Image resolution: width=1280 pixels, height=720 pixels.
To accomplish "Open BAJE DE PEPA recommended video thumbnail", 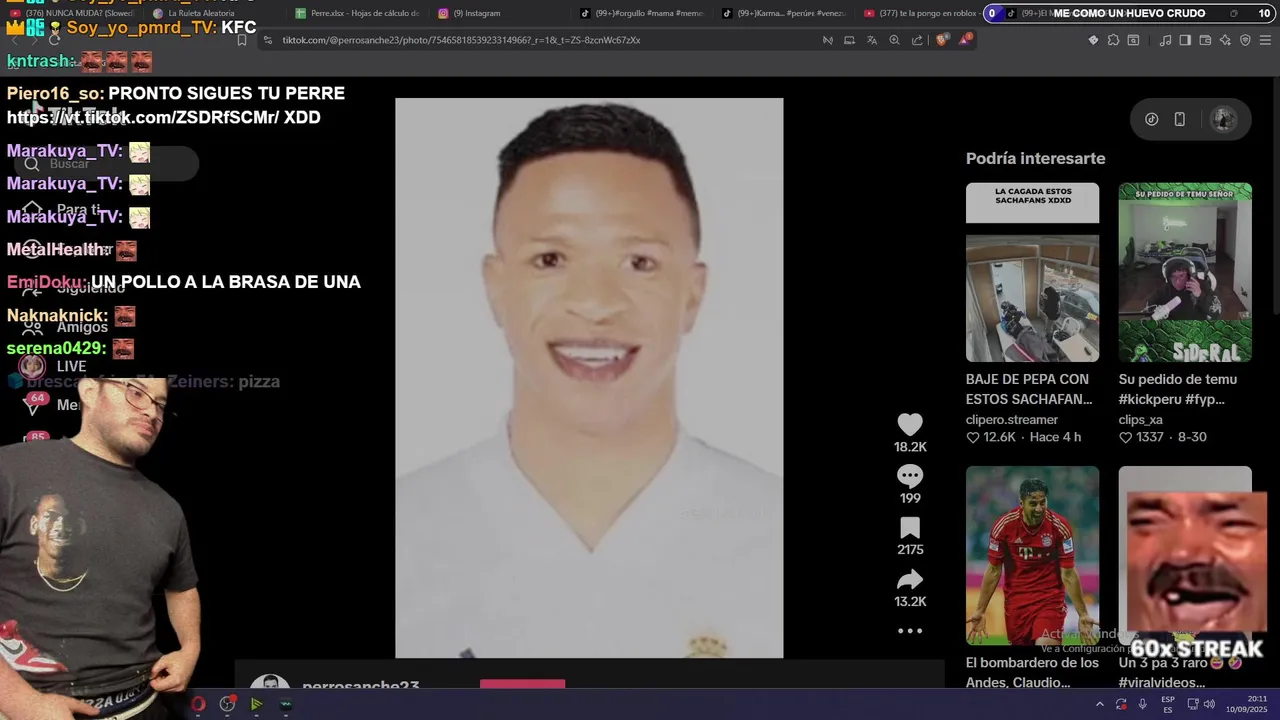I will click(x=1032, y=272).
